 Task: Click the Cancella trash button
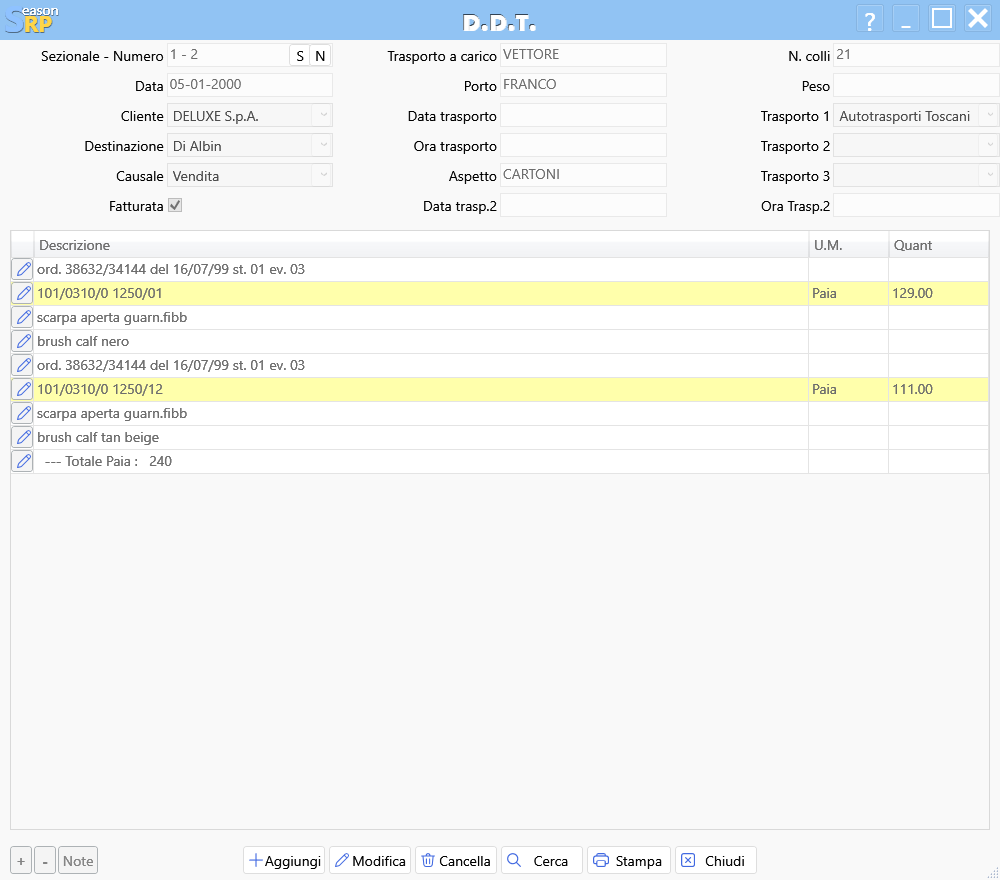point(456,861)
